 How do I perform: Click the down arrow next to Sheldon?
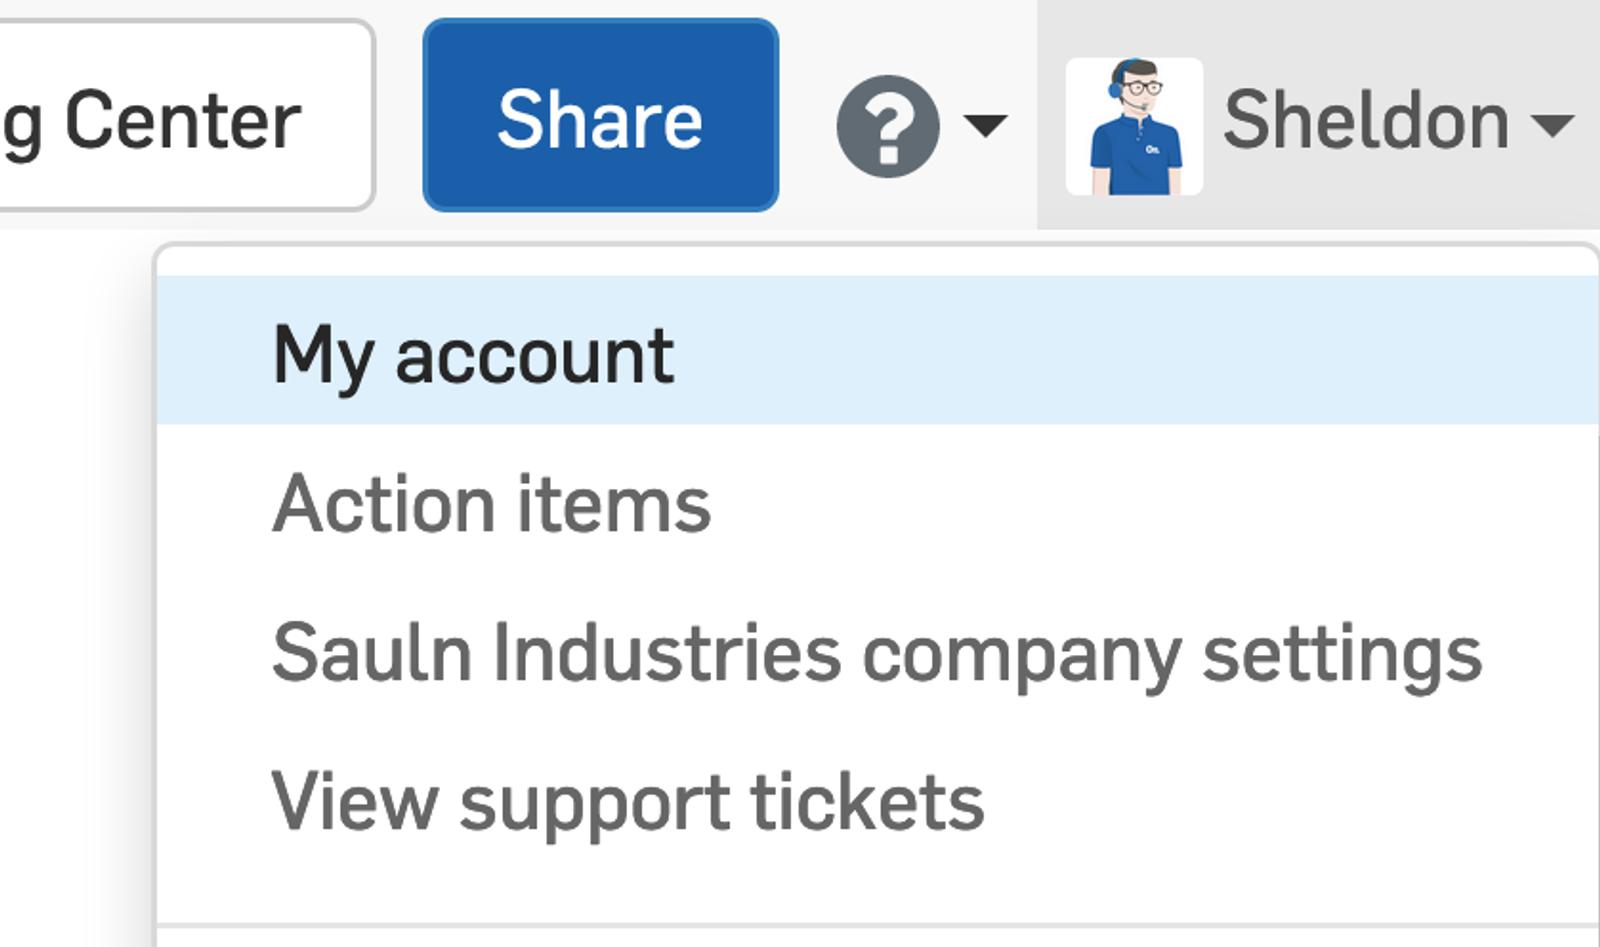pos(1552,125)
